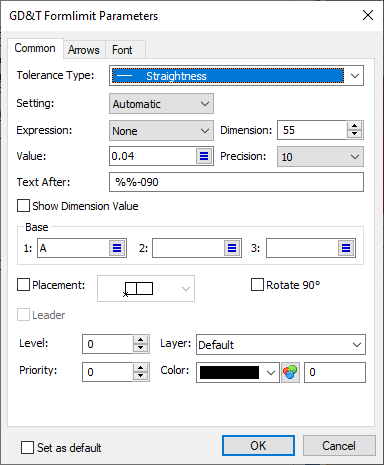This screenshot has height=465, width=384.
Task: Open list icon in Base 1 field
Action: (x=117, y=248)
